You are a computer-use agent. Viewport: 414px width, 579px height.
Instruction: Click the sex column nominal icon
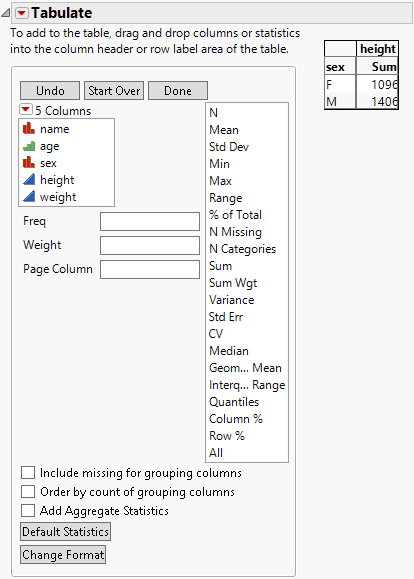pyautogui.click(x=29, y=162)
